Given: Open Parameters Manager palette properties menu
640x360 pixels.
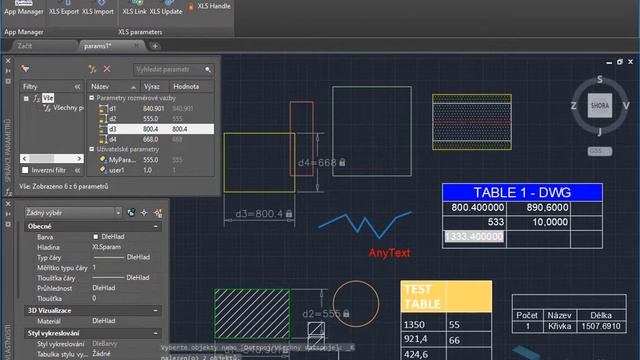Looking at the screenshot, I should [8, 81].
